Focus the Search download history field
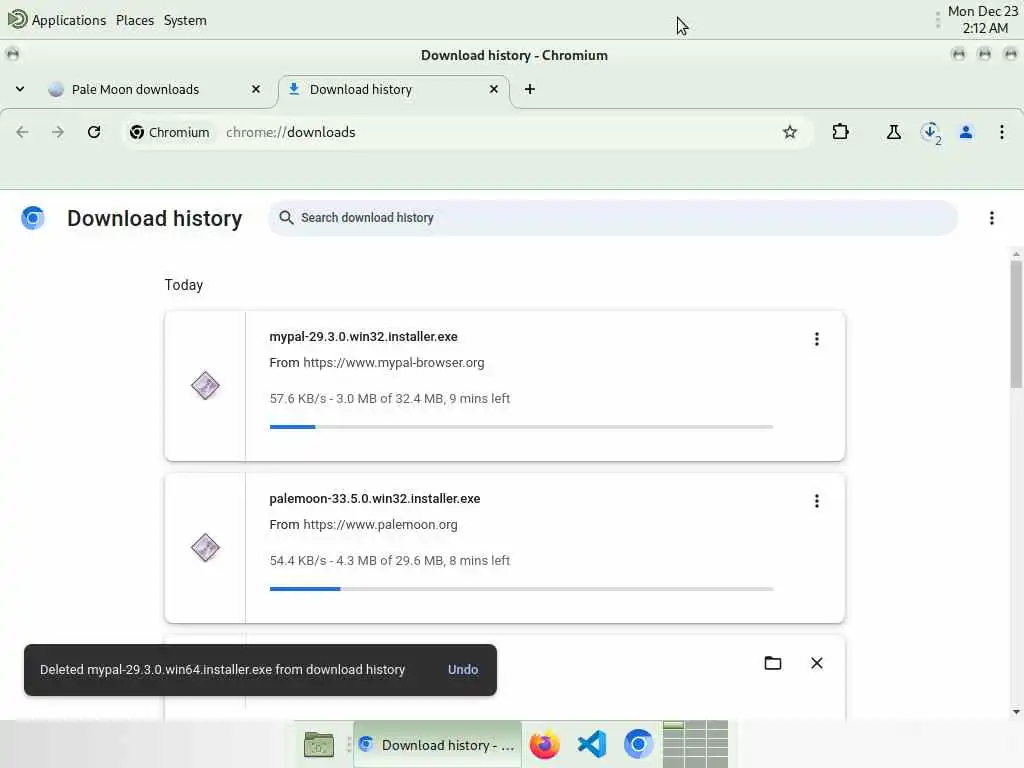 pyautogui.click(x=613, y=218)
